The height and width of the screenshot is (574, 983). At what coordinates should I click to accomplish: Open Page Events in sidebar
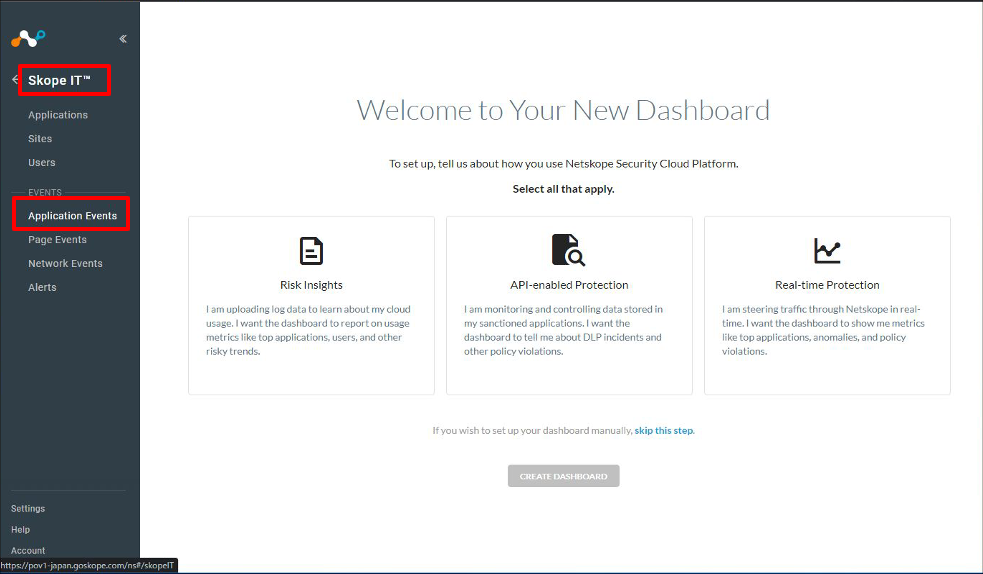tap(57, 239)
